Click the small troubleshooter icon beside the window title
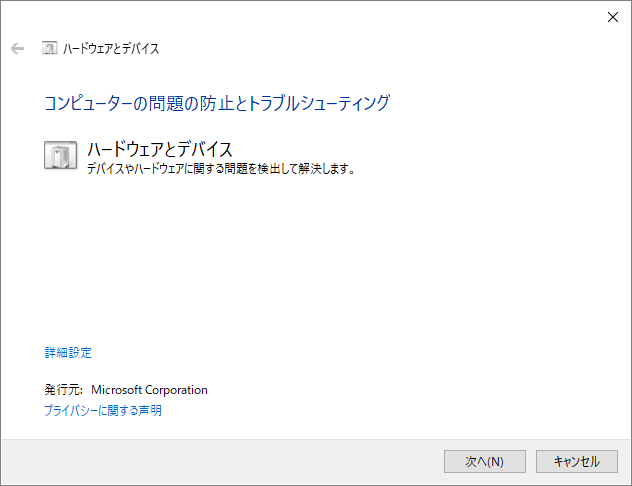Viewport: 632px width, 486px height. [x=49, y=48]
